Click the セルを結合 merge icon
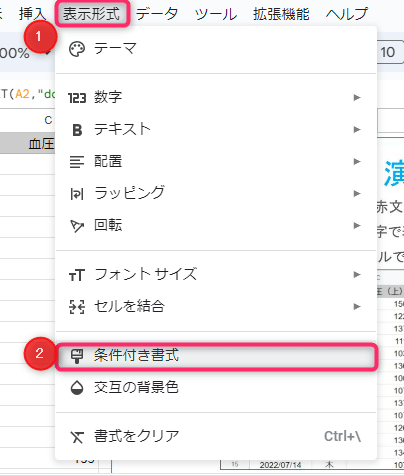This screenshot has height=476, width=404. (x=77, y=307)
